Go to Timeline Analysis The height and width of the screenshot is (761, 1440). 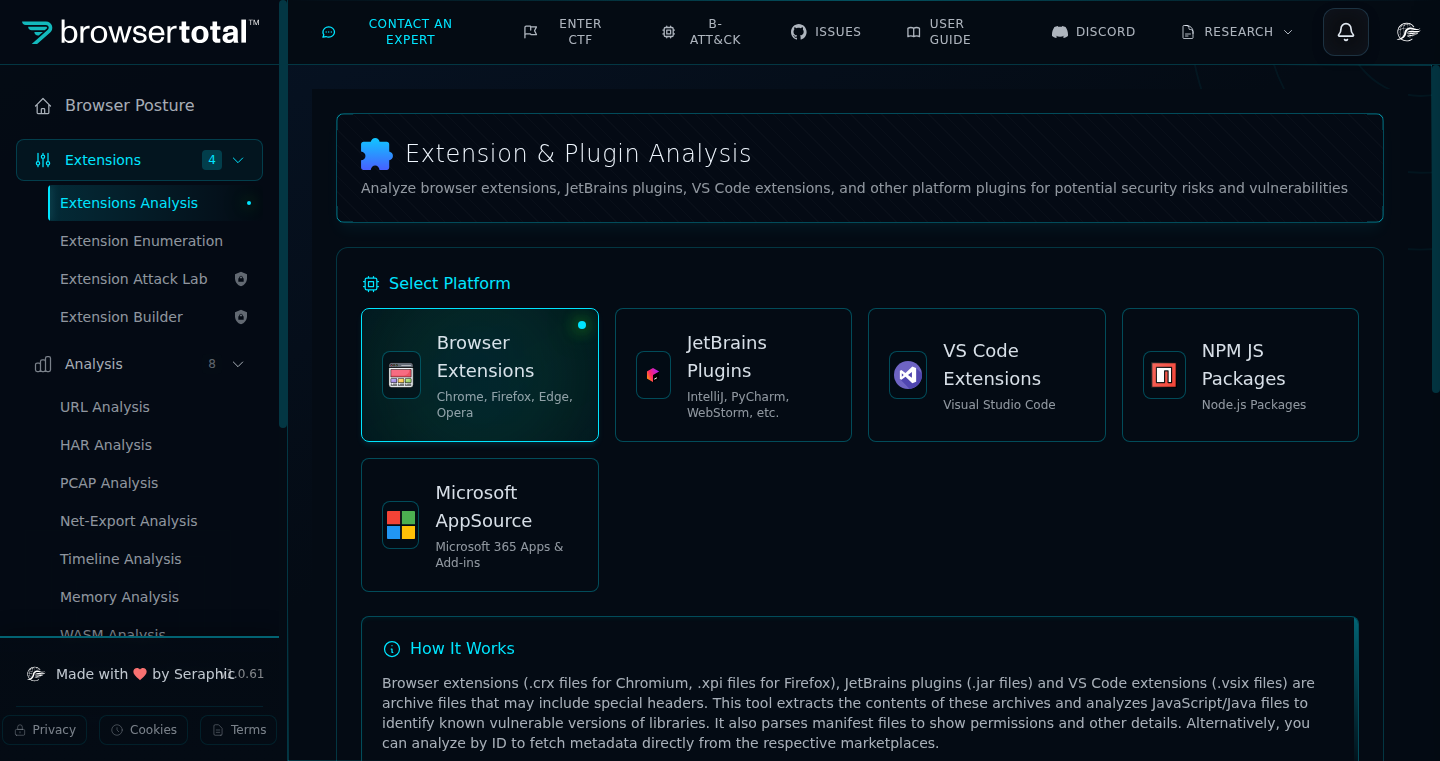pyautogui.click(x=155, y=559)
